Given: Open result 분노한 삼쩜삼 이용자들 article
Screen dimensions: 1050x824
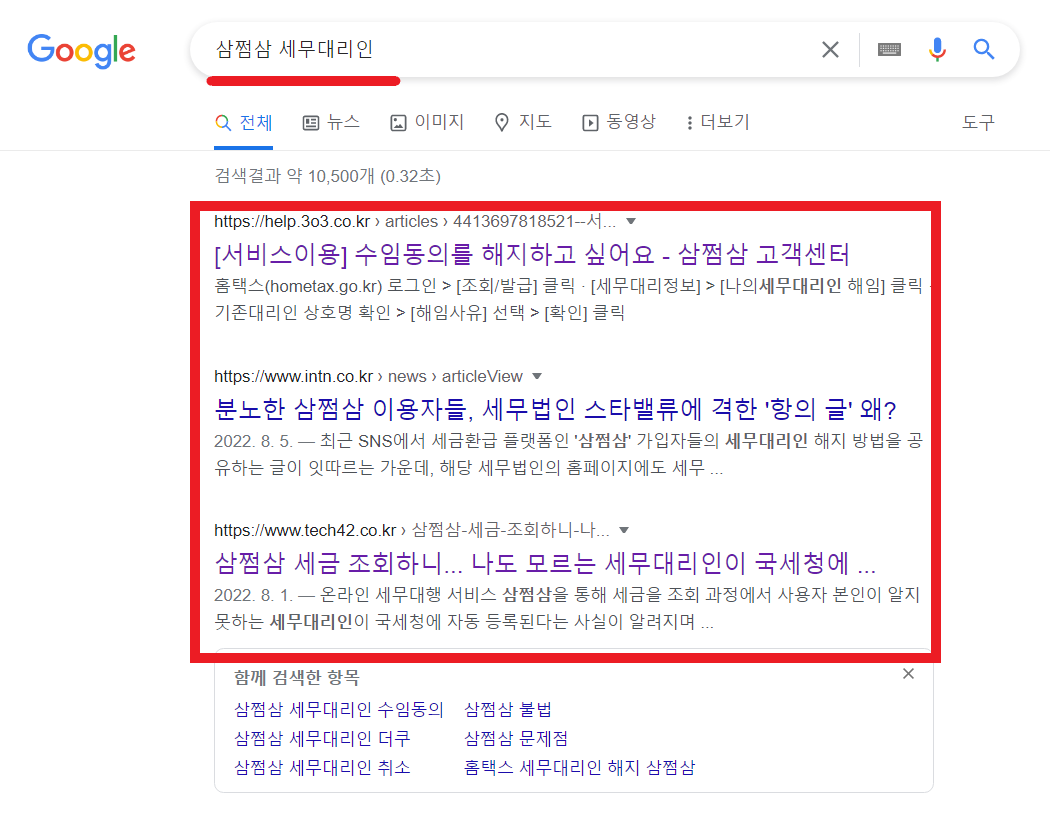Looking at the screenshot, I should coord(555,409).
